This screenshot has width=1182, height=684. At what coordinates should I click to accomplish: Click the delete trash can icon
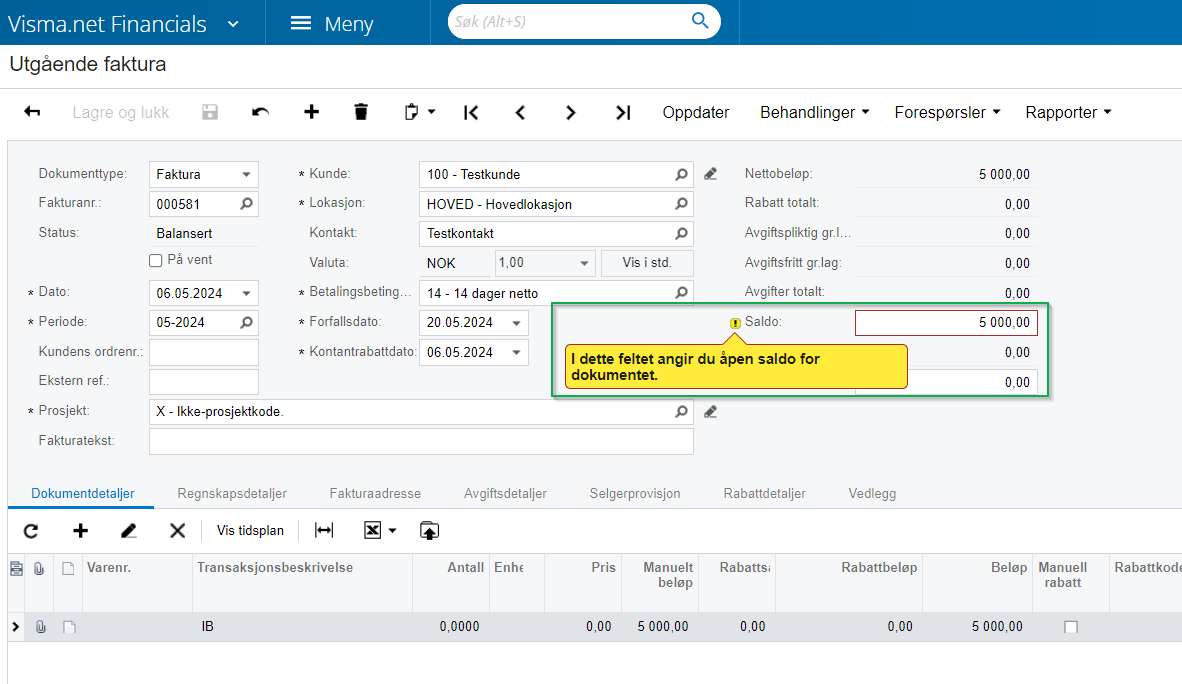(x=361, y=112)
